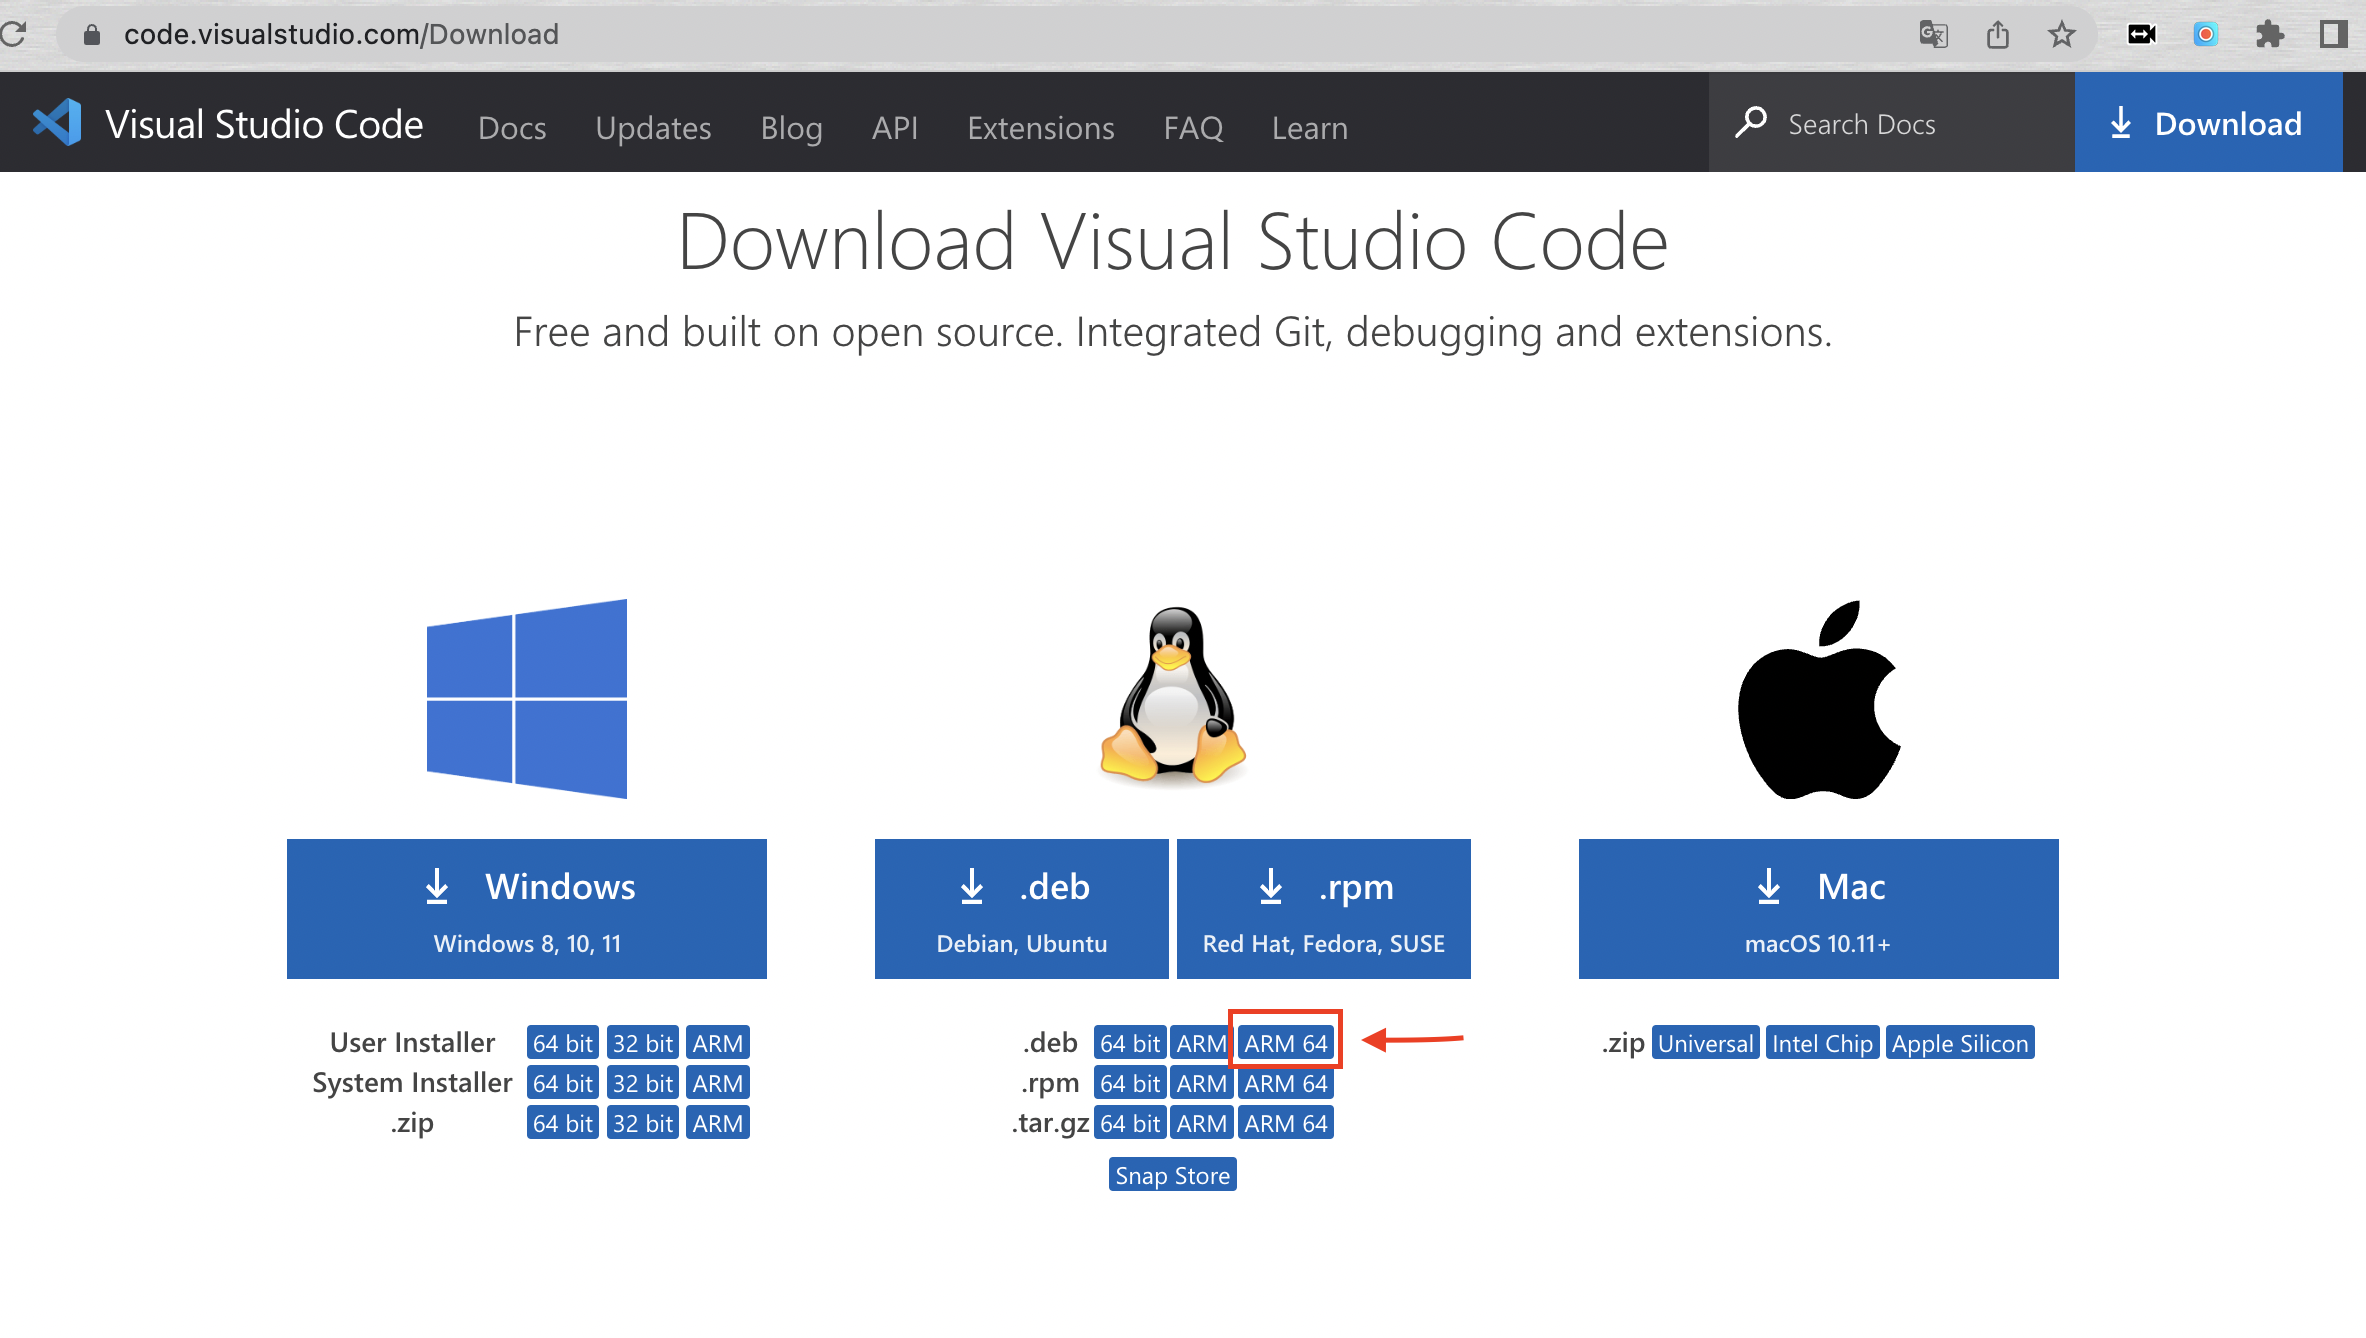Select System Installer 64 bit
The image size is (2366, 1338).
[562, 1083]
